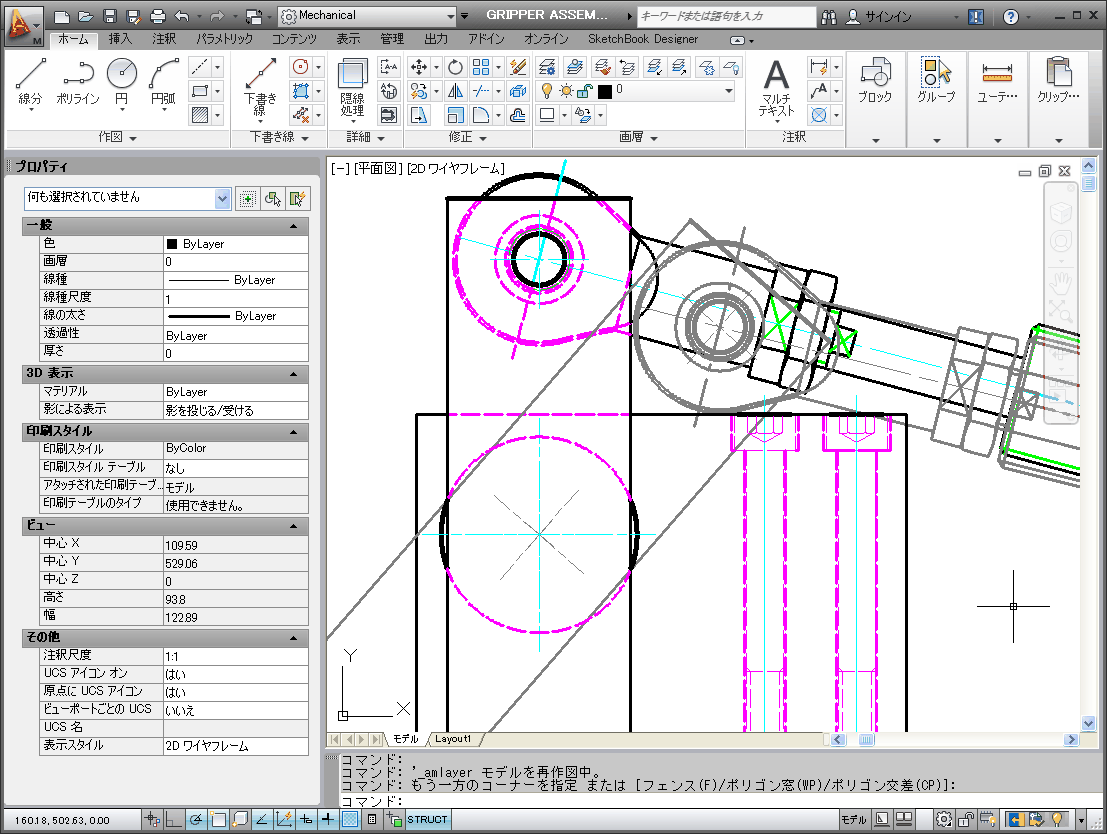Click the 隠線処理 hide situation tool
Image resolution: width=1107 pixels, height=834 pixels.
(x=352, y=88)
